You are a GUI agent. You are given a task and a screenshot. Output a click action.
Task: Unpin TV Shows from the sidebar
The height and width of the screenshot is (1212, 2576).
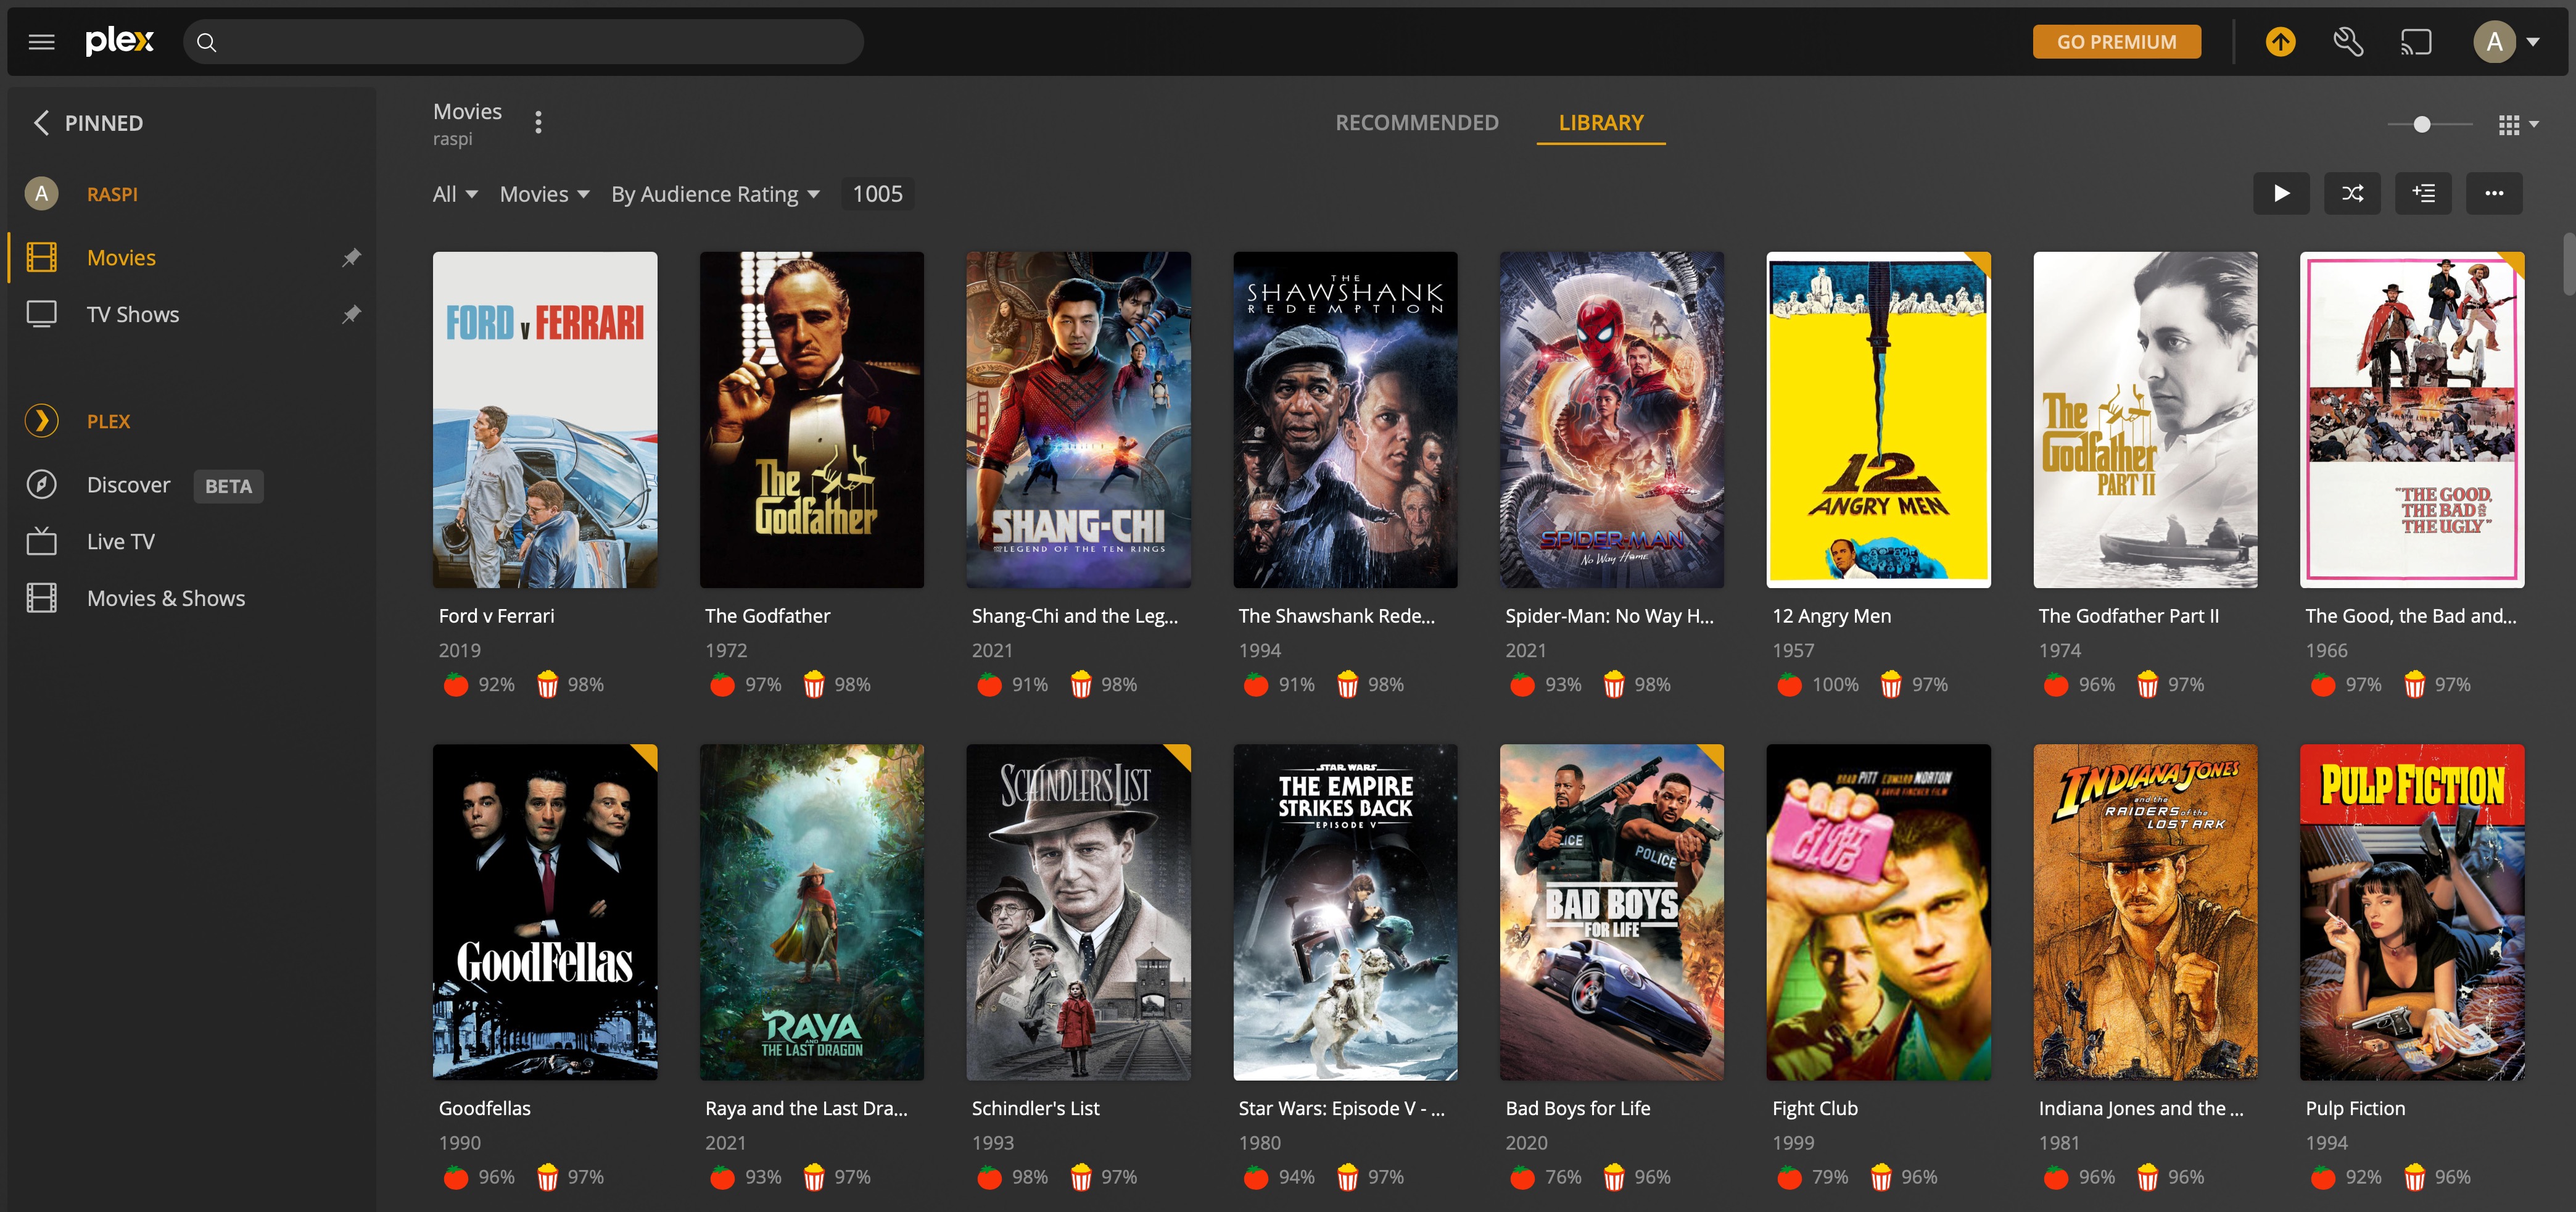click(351, 314)
